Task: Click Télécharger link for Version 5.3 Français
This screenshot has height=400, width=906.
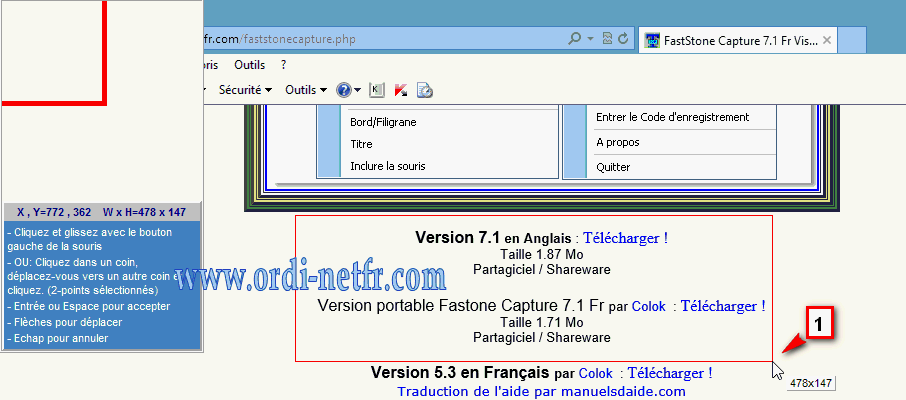Action: click(670, 373)
